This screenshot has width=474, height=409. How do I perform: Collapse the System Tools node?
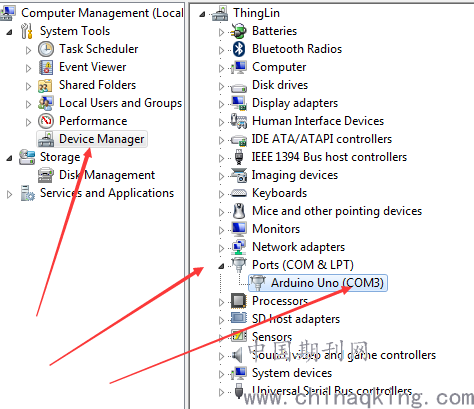9,32
